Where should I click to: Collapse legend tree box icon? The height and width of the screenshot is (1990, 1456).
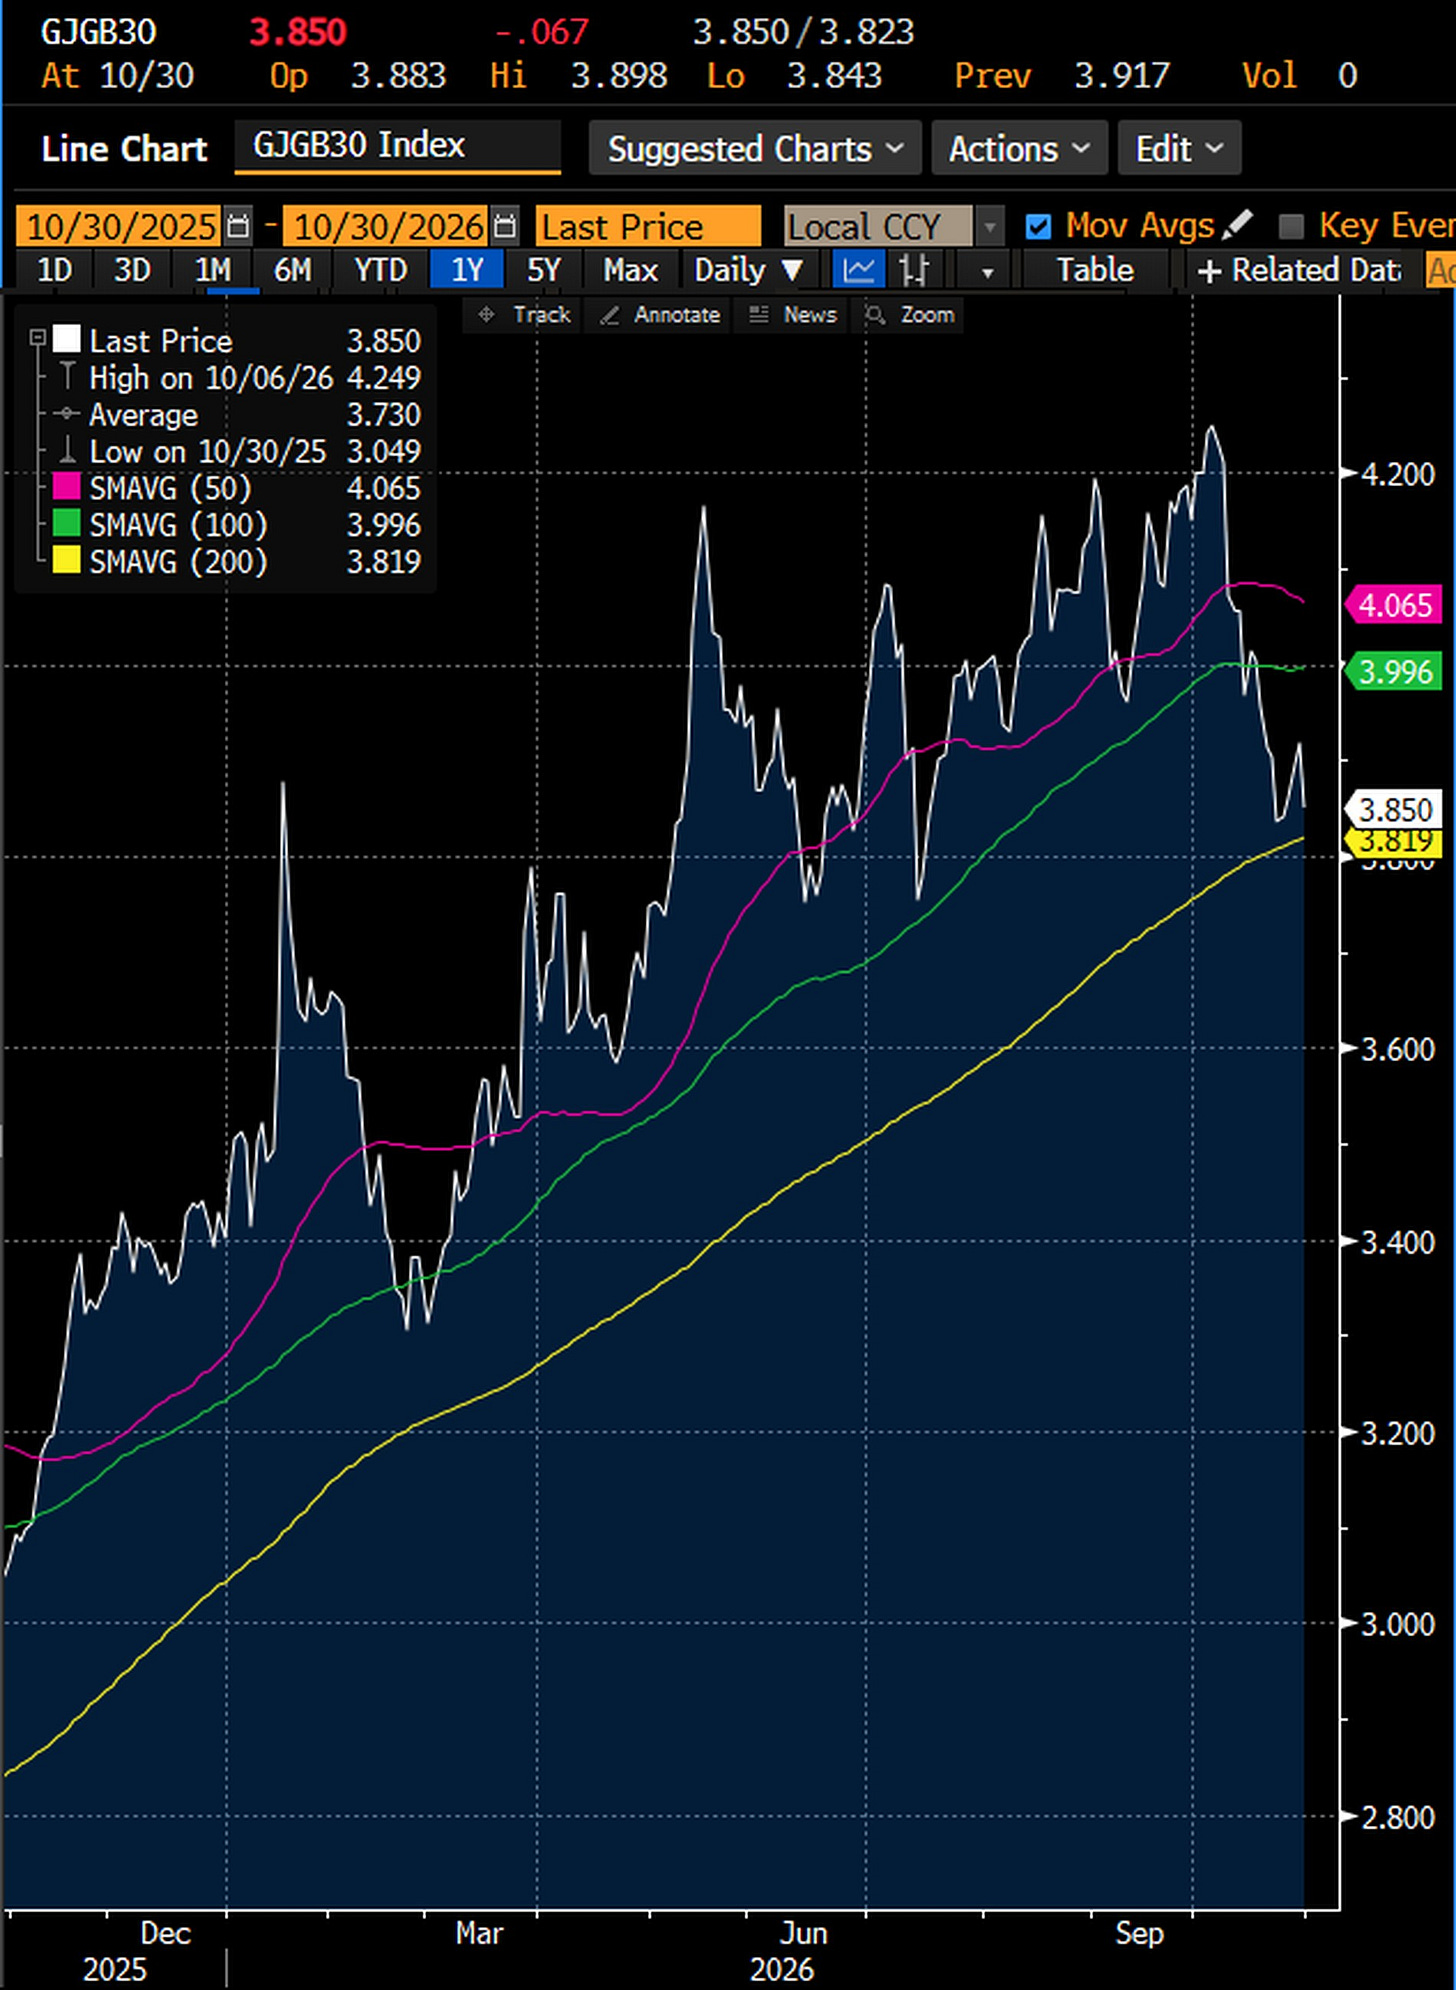point(37,338)
